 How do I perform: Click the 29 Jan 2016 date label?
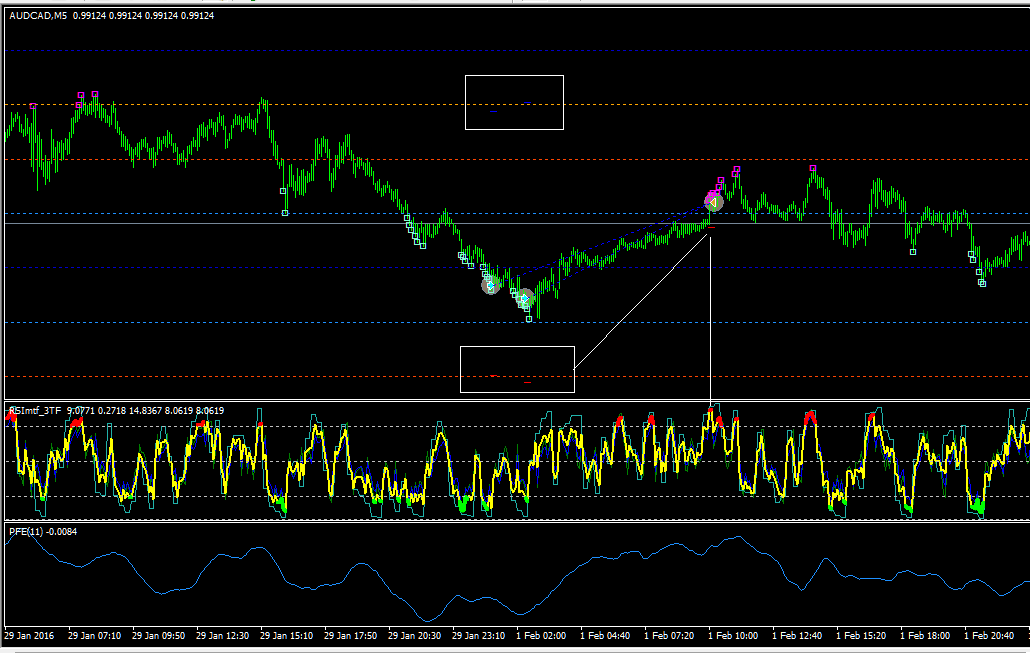[x=29, y=636]
